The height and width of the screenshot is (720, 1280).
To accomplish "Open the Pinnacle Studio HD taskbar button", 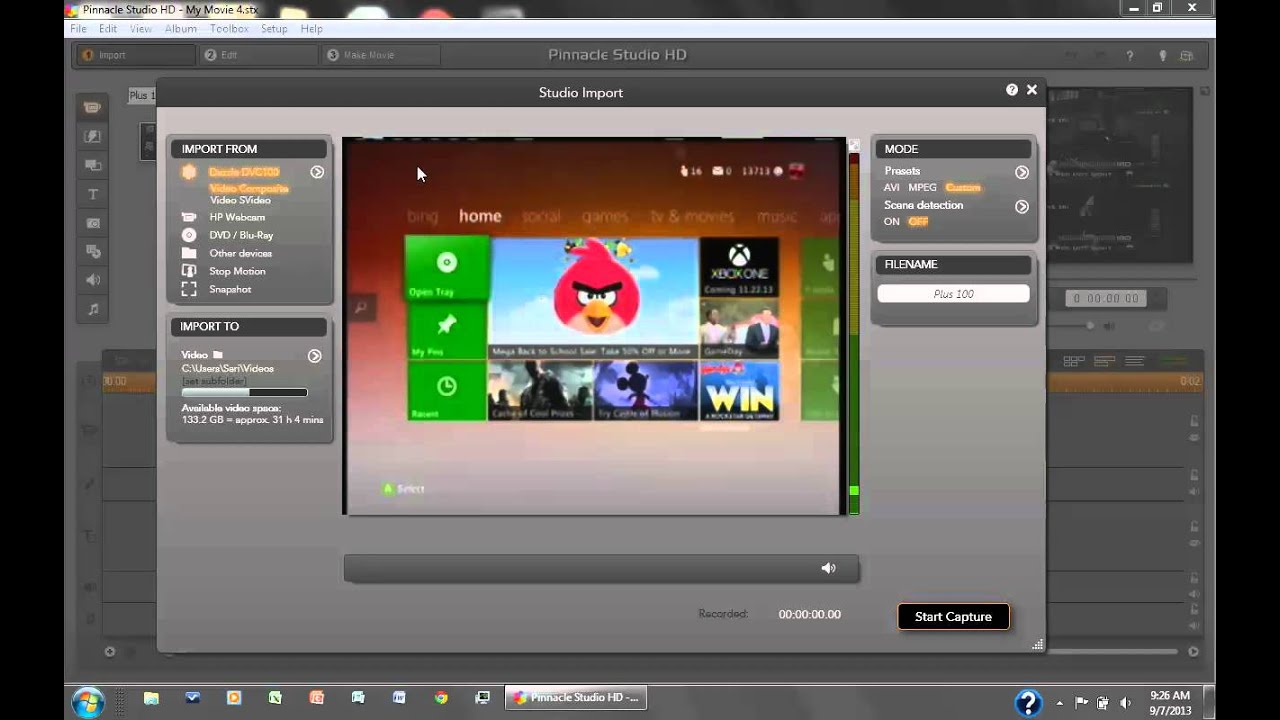I will point(576,698).
